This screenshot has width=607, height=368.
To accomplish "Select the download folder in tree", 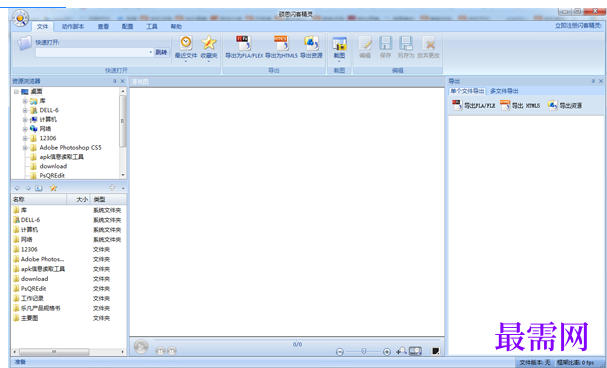I will [x=53, y=166].
